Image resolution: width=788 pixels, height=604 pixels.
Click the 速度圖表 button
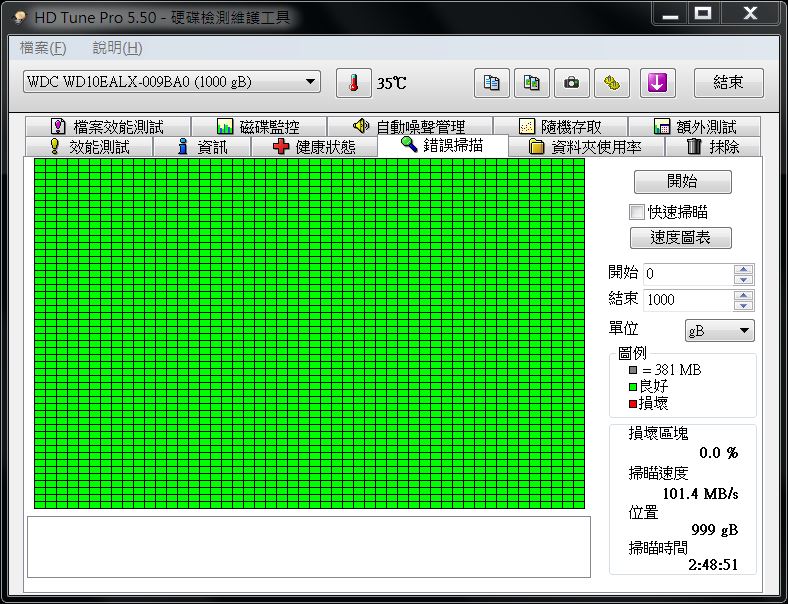680,238
